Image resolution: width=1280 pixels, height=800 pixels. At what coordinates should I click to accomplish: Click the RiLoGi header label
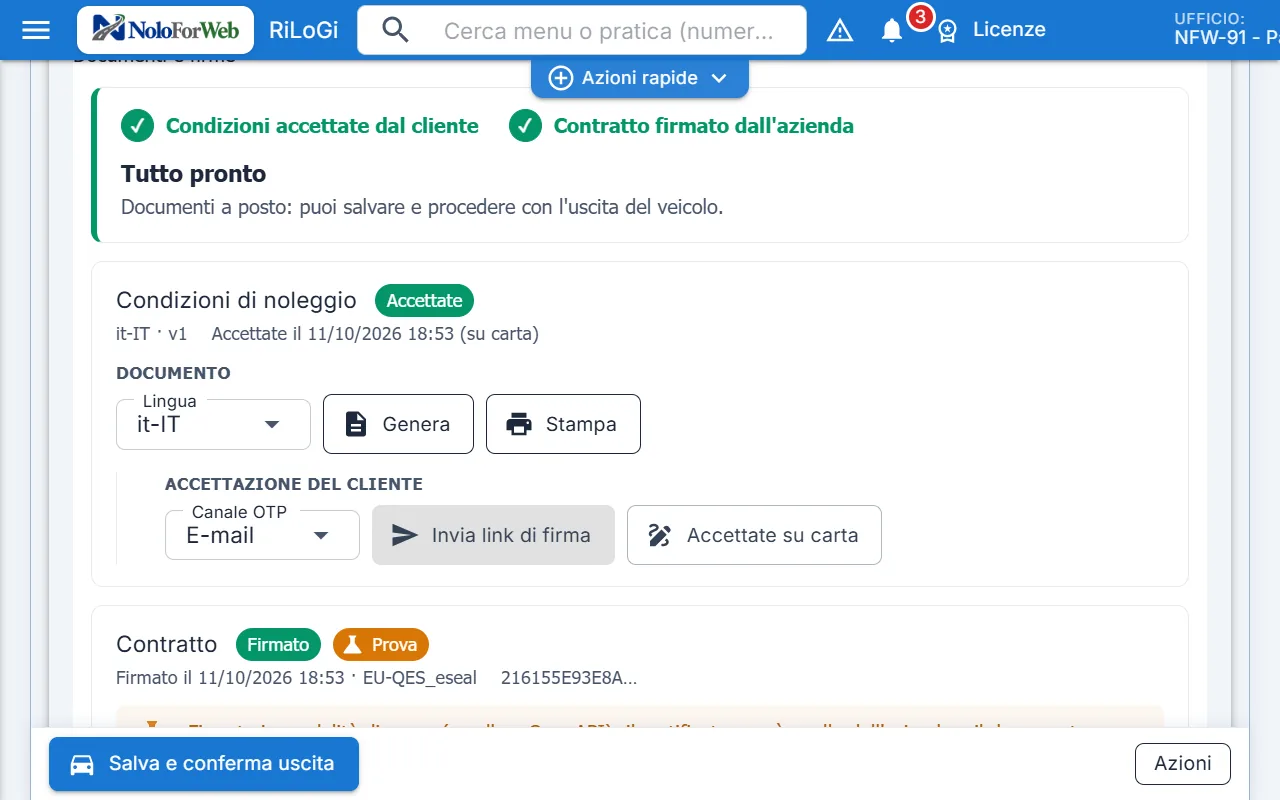pyautogui.click(x=304, y=30)
